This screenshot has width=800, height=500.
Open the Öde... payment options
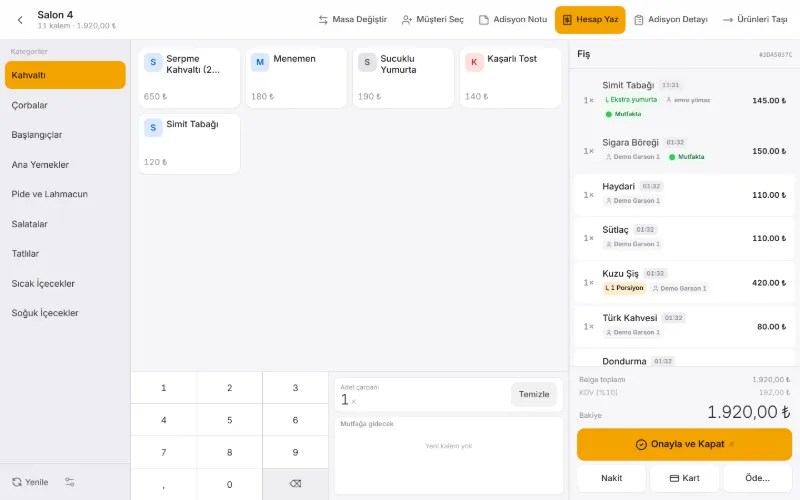pyautogui.click(x=757, y=478)
